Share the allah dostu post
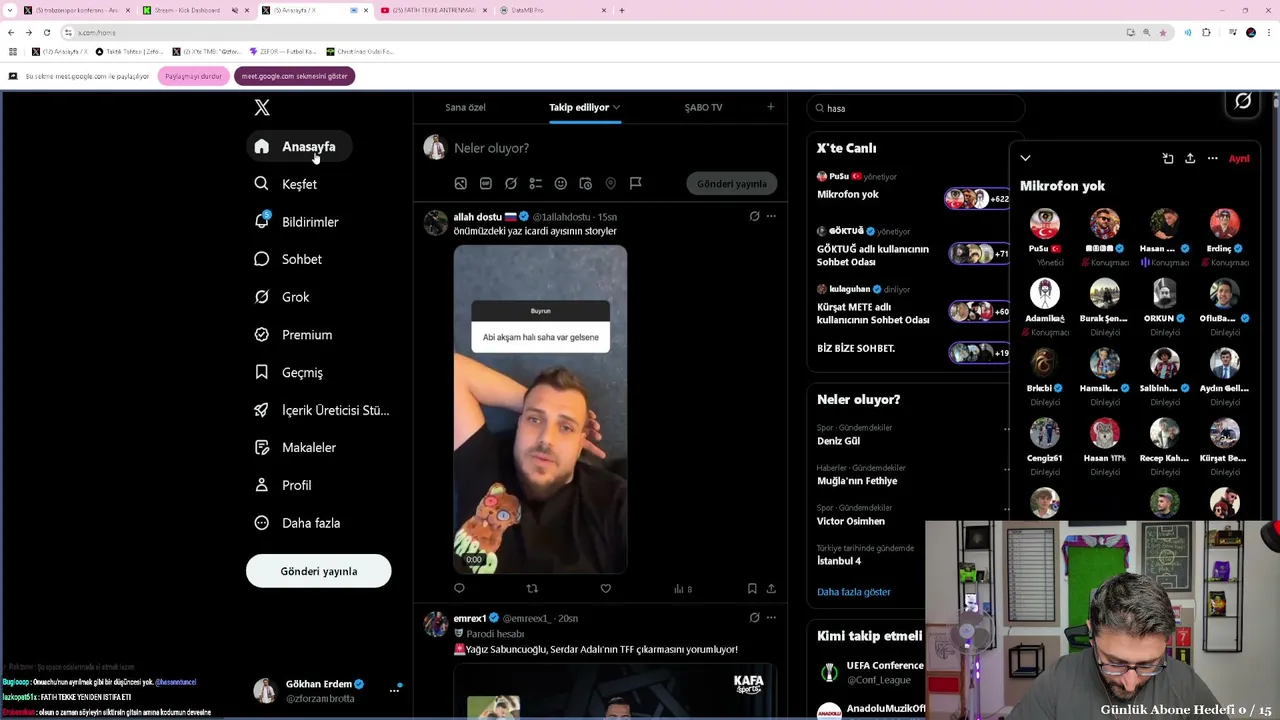The width and height of the screenshot is (1280, 720). pyautogui.click(x=771, y=589)
